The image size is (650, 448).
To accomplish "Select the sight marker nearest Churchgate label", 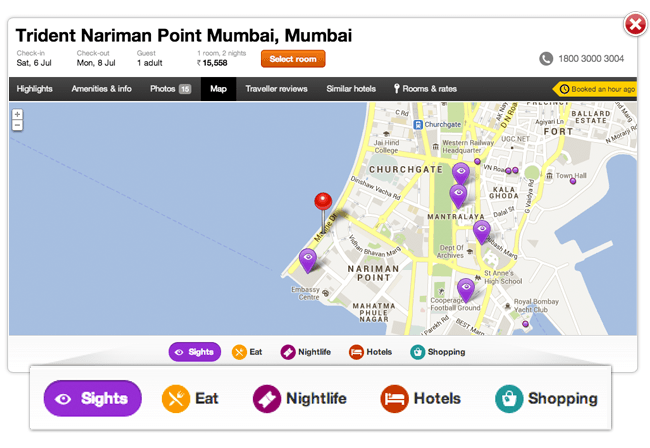I will coord(461,173).
